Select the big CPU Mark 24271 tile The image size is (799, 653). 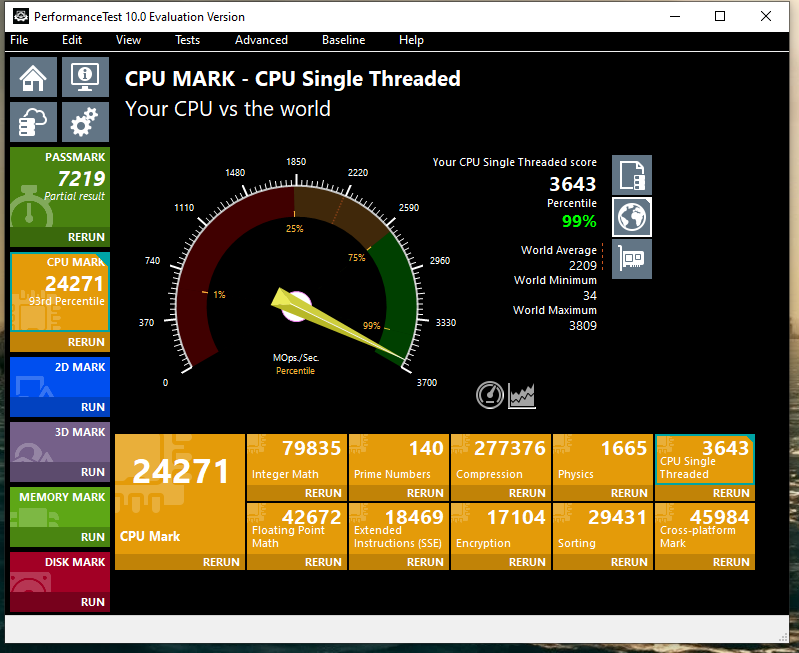tap(180, 494)
